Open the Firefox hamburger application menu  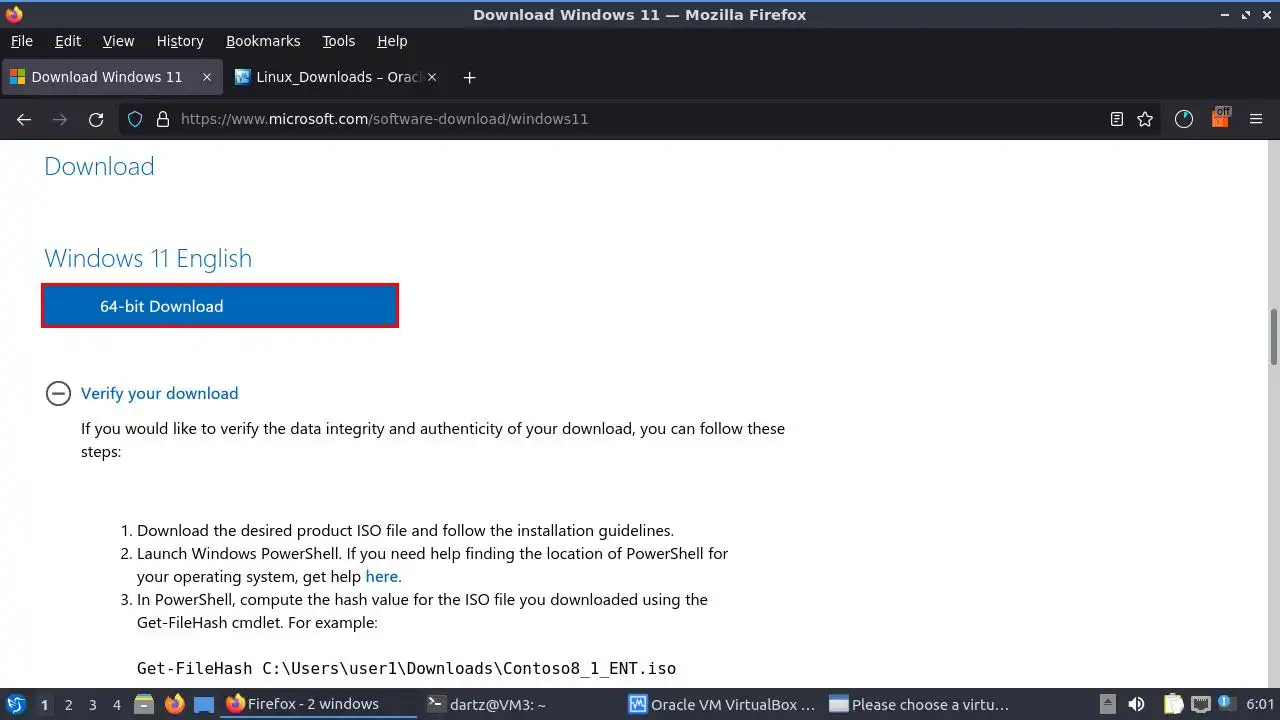point(1256,119)
